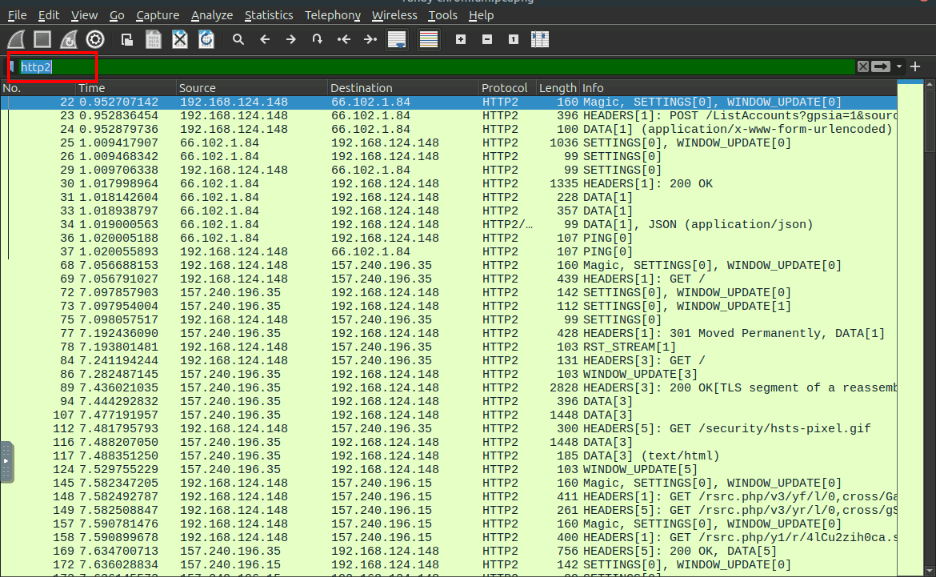Zoom in on packet list text

461,39
